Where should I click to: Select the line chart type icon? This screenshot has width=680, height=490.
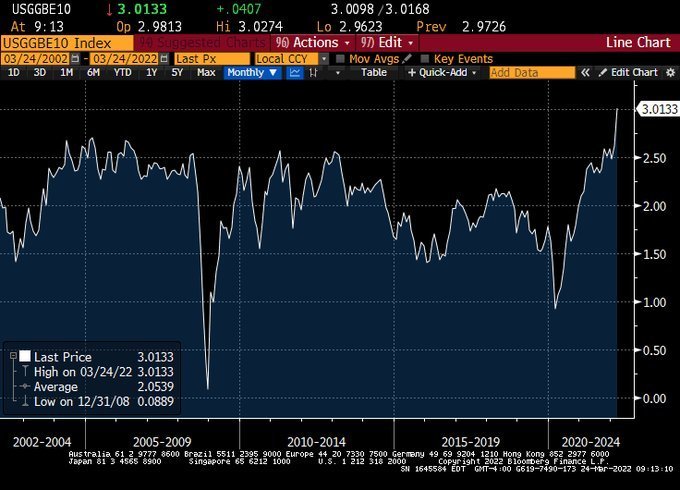[x=295, y=72]
